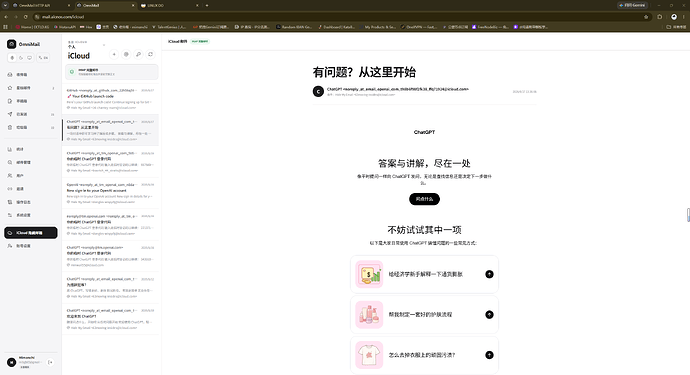This screenshot has height=375, width=690.
Task: Click the page vertical scrollbar thumb
Action: click(688, 215)
